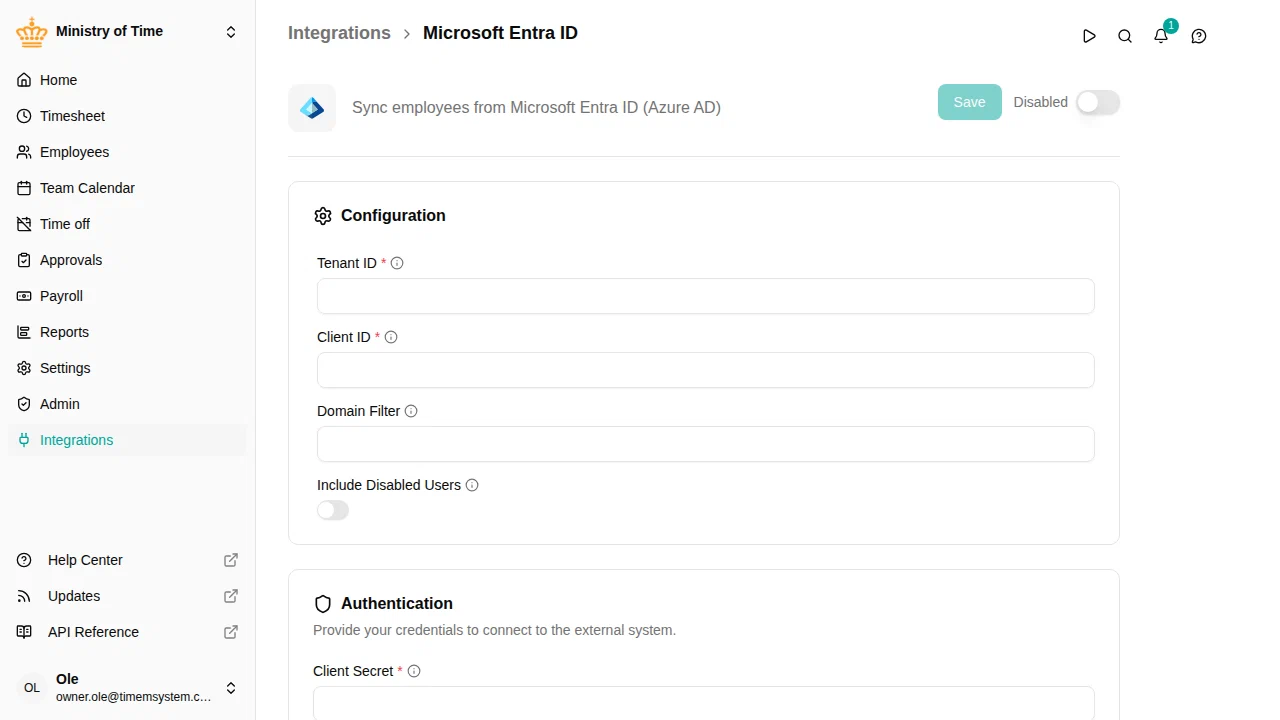Select Integrations in sidebar

tap(127, 440)
